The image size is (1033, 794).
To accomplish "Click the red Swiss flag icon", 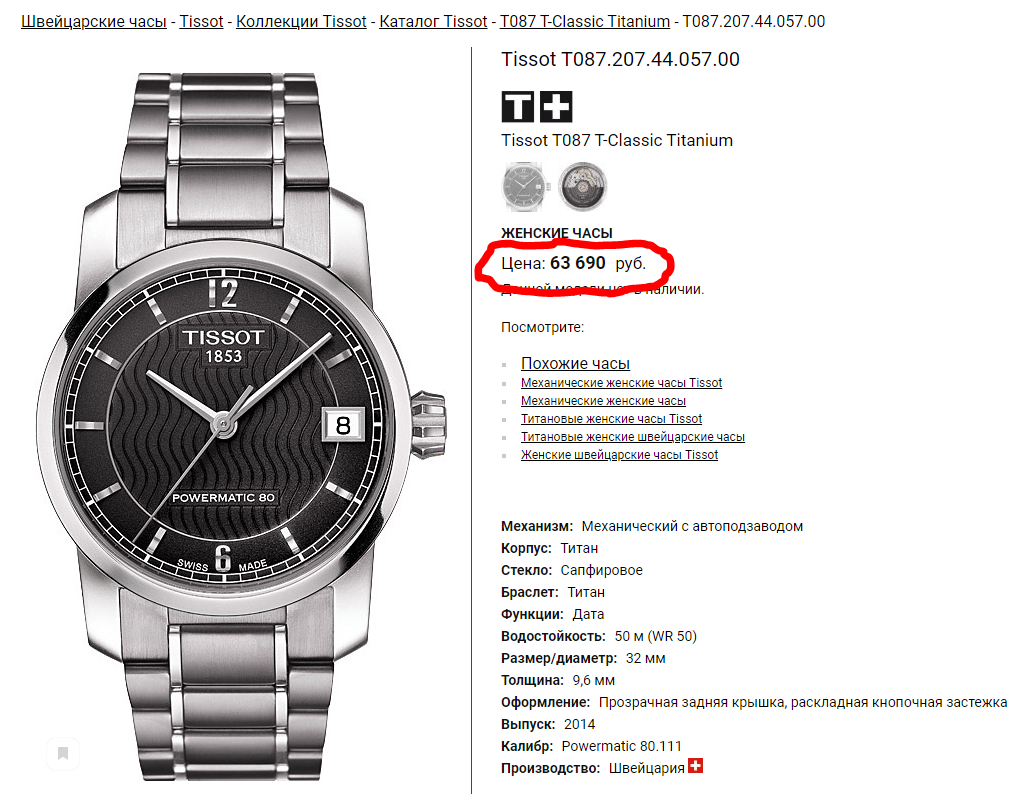I will 696,766.
